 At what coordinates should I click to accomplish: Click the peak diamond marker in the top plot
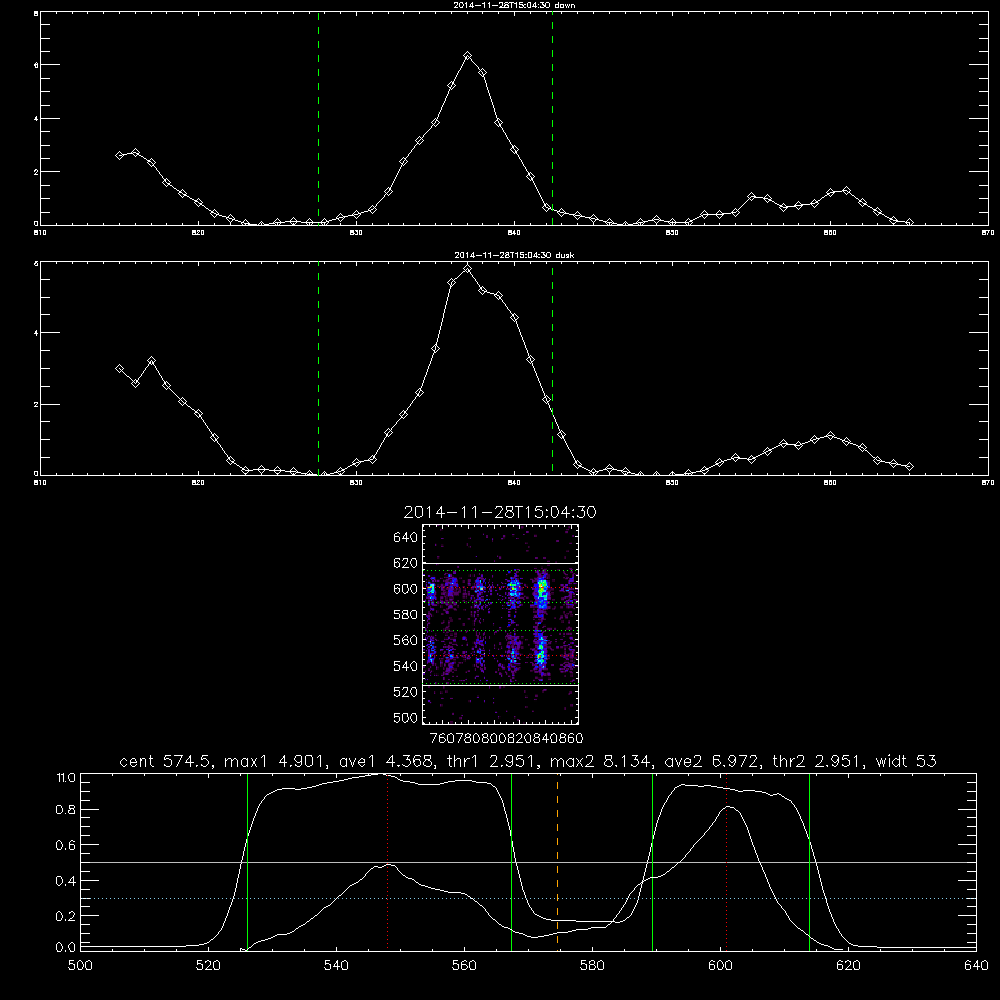point(467,56)
